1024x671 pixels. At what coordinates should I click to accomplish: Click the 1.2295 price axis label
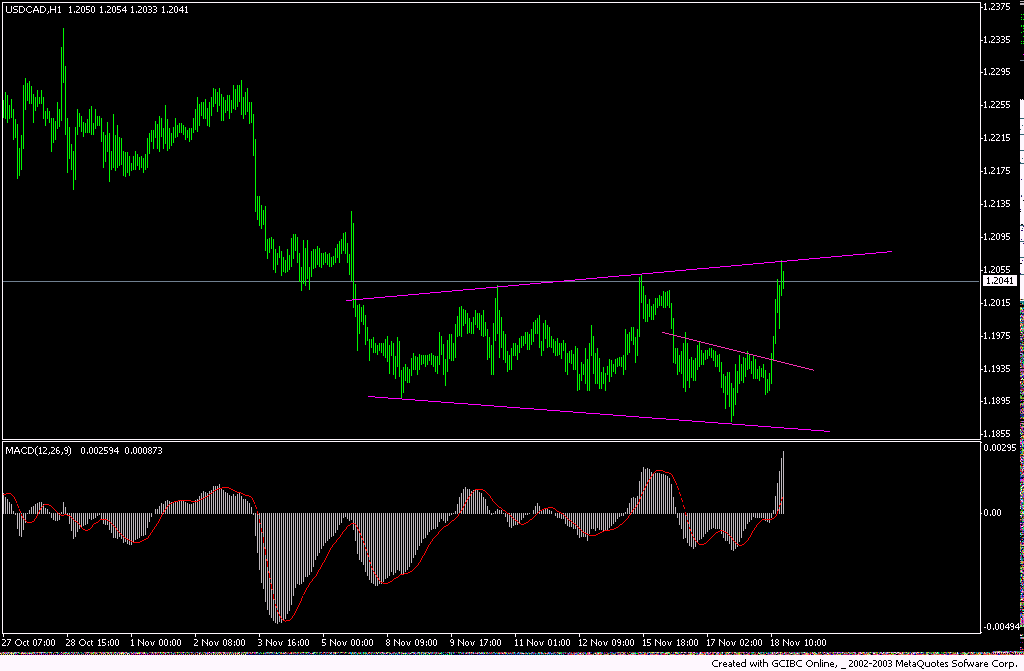pyautogui.click(x=996, y=72)
